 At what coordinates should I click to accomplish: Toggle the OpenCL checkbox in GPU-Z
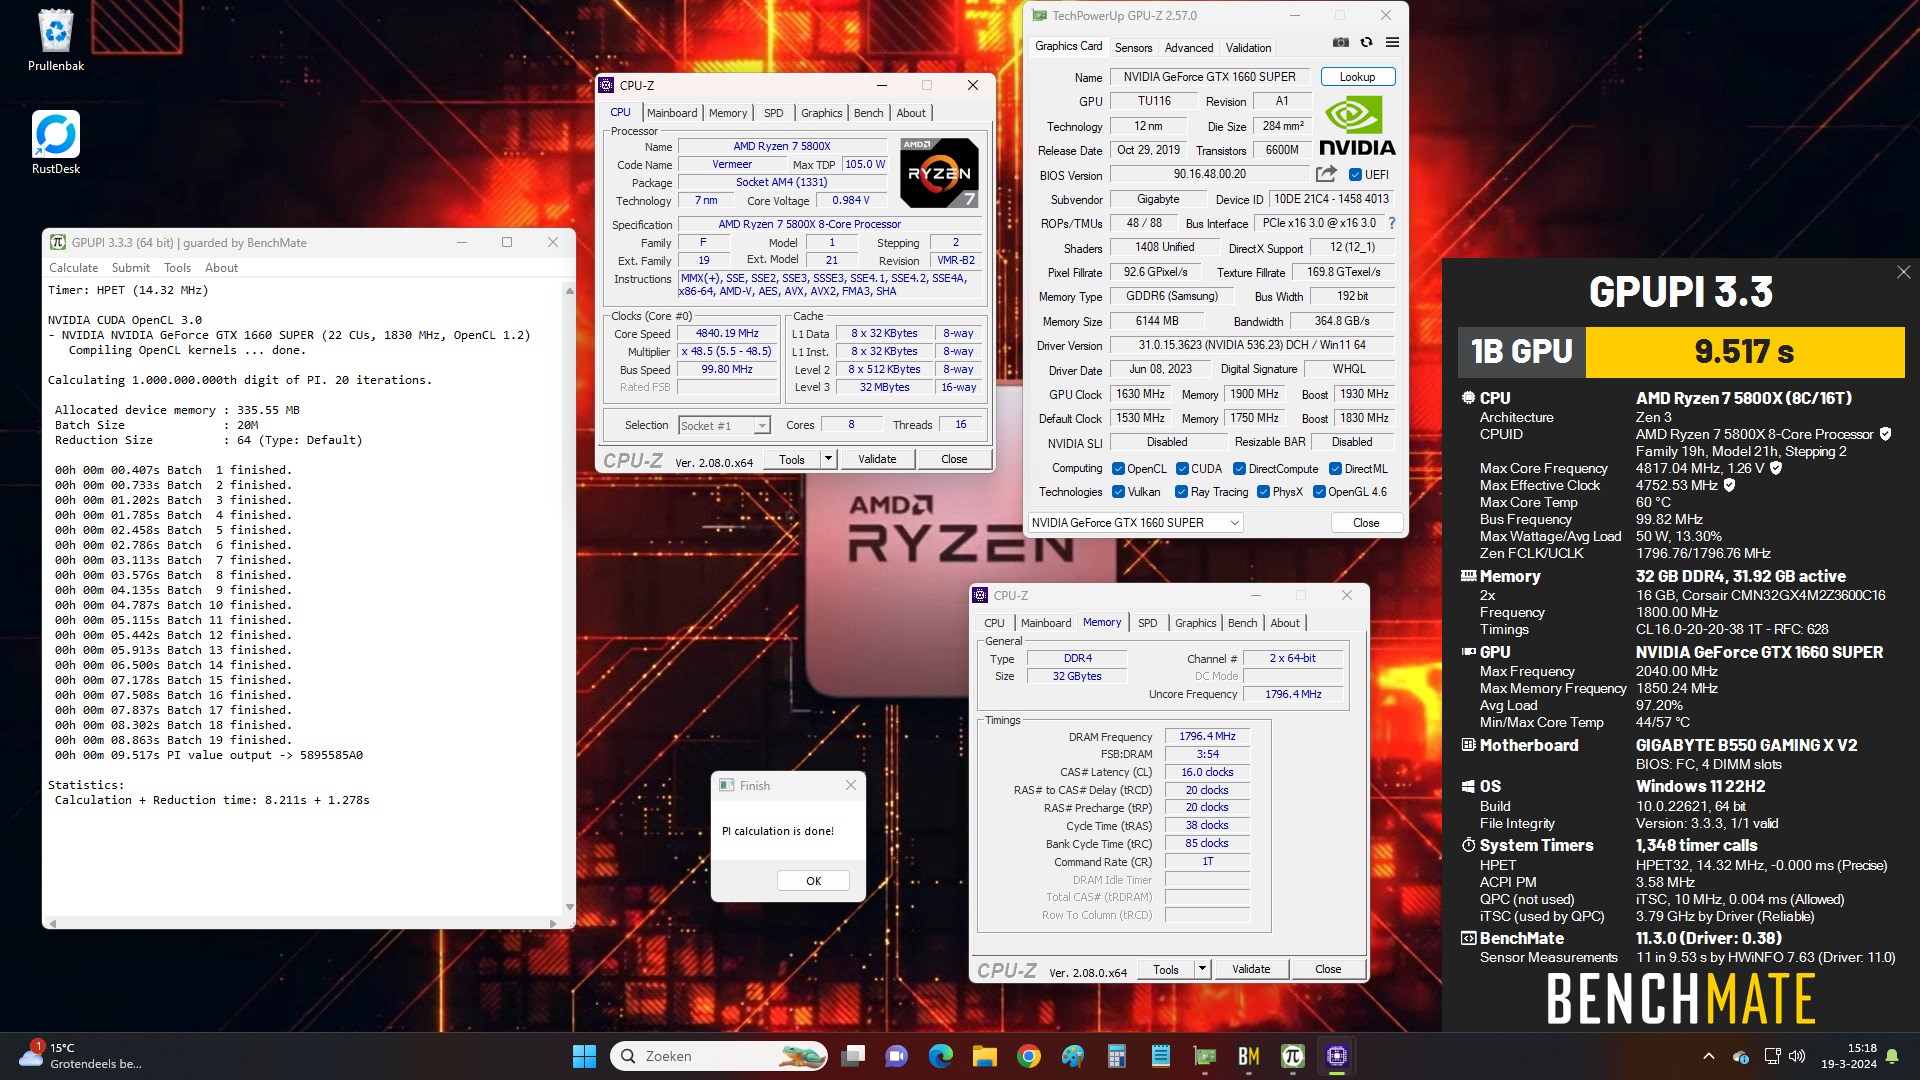click(1119, 468)
